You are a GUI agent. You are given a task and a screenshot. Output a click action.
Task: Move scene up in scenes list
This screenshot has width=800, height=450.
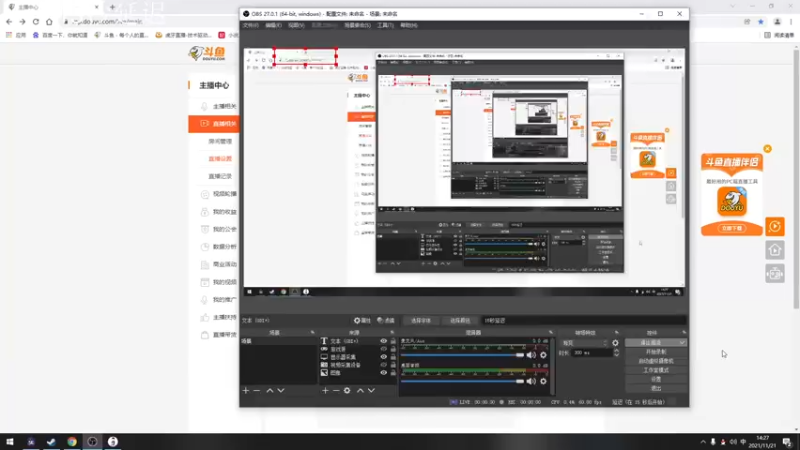coord(270,390)
